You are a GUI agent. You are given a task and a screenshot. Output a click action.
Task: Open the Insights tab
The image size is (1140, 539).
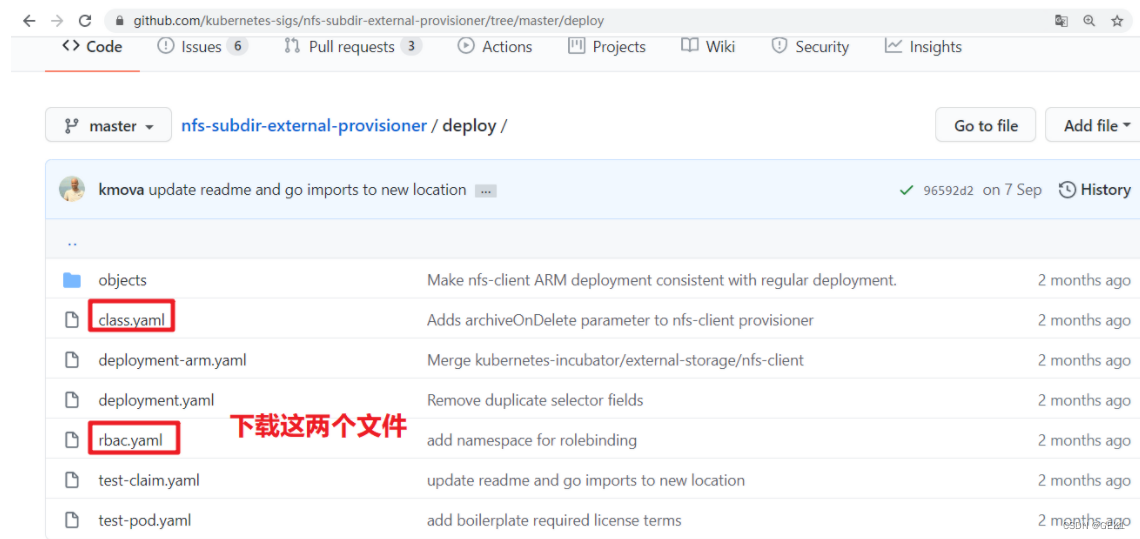click(923, 47)
